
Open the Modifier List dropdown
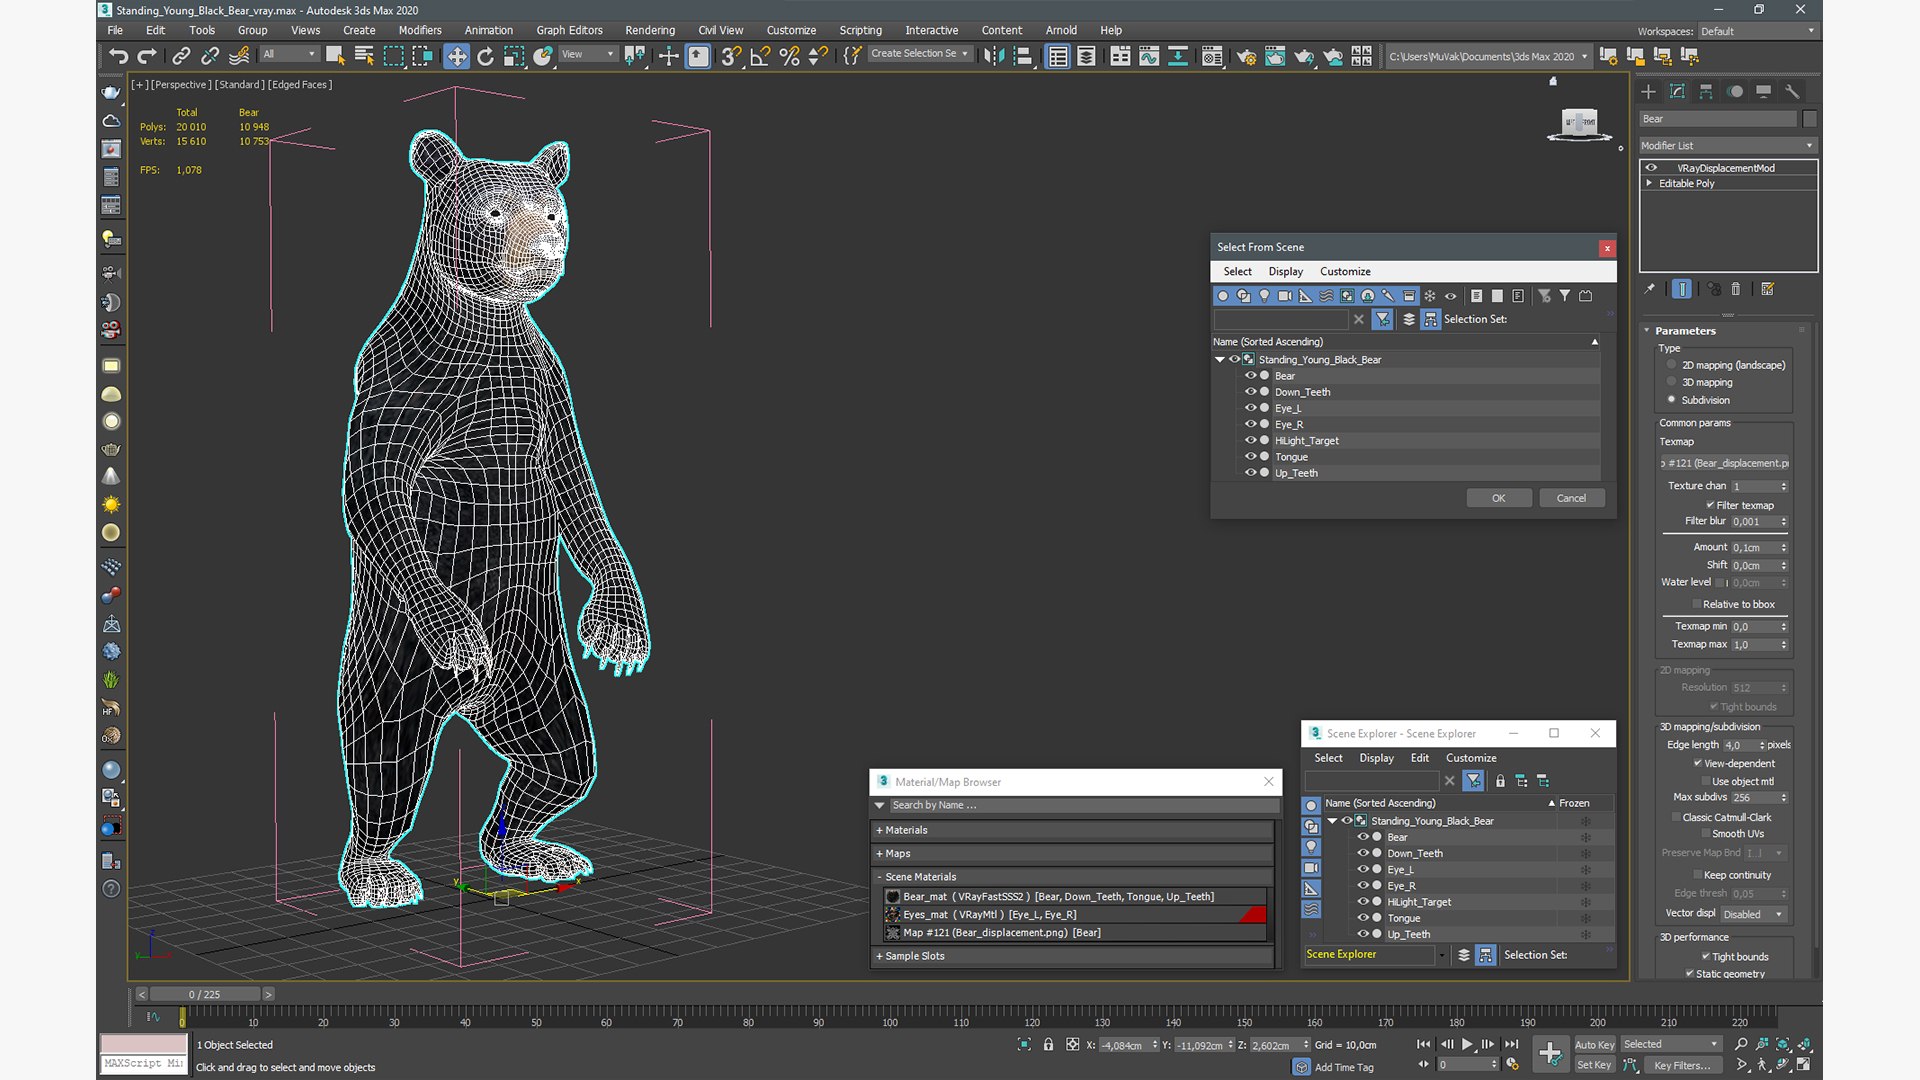coord(1728,146)
